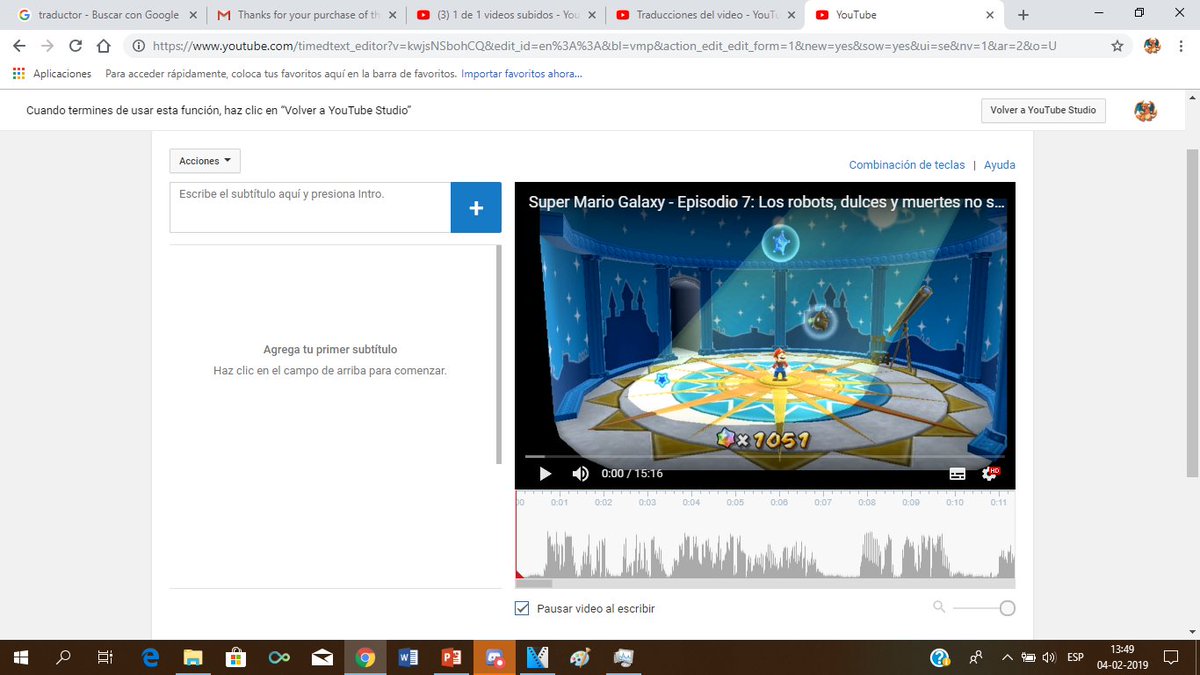Screen dimensions: 1200x675
Task: Open PowerPoint from taskbar
Action: click(451, 657)
